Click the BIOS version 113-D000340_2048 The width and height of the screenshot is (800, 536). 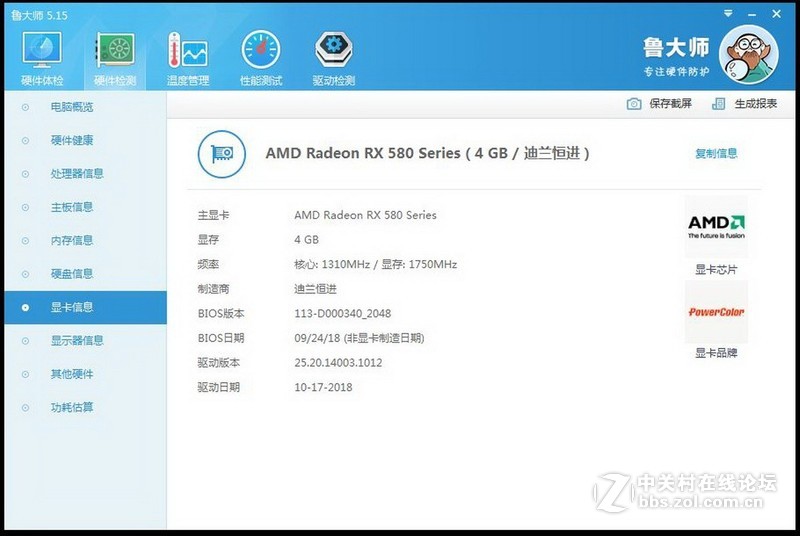(343, 314)
